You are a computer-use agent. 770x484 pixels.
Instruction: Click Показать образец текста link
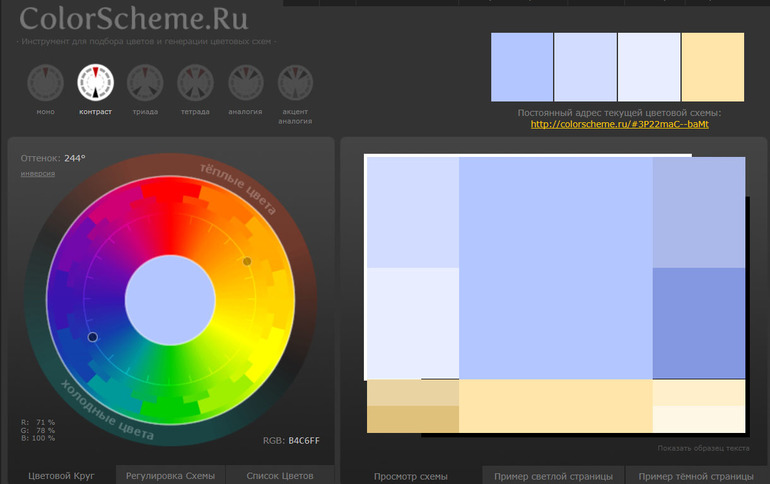tap(703, 448)
